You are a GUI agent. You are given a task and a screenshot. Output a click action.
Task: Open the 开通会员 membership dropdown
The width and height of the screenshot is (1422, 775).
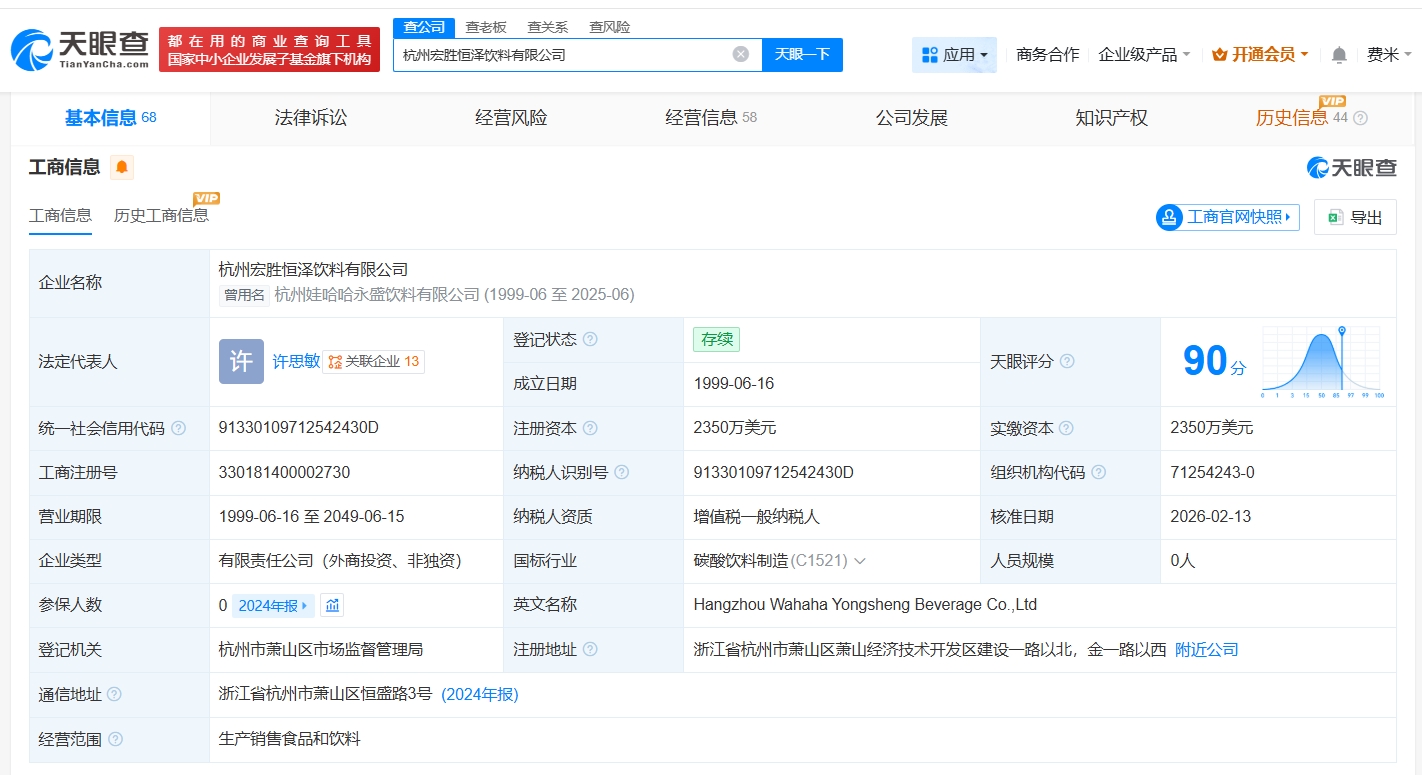click(1260, 55)
